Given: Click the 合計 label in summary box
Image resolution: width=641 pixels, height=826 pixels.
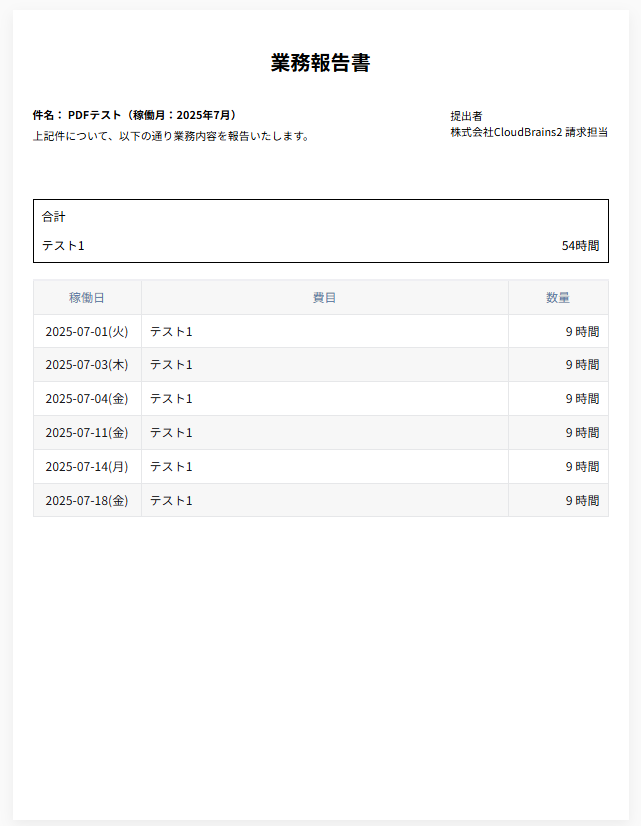Looking at the screenshot, I should click(54, 217).
